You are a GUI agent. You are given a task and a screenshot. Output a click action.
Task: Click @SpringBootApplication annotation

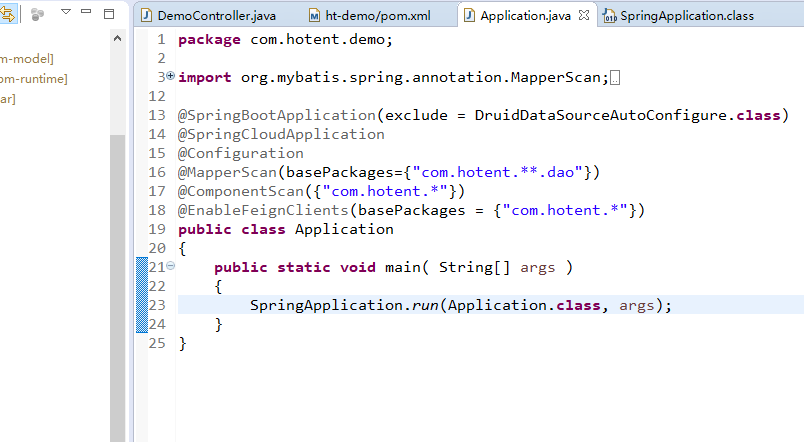[277, 115]
